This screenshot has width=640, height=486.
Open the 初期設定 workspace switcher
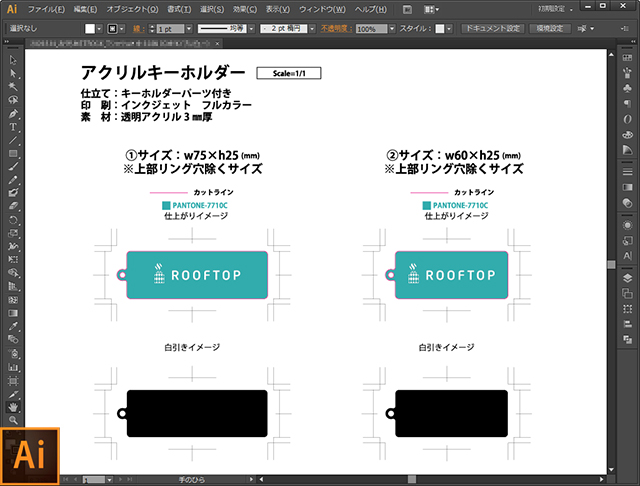point(556,9)
